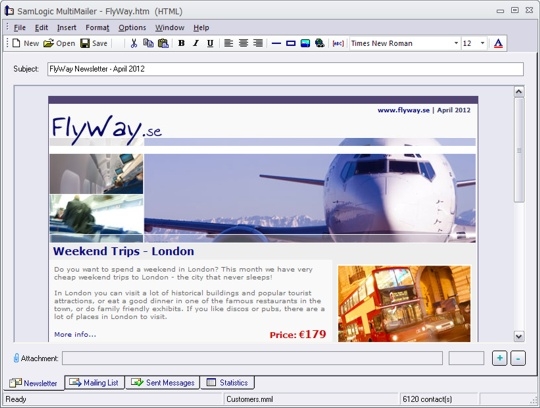The height and width of the screenshot is (408, 540).
Task: Insert a horizontal line
Action: (x=276, y=43)
